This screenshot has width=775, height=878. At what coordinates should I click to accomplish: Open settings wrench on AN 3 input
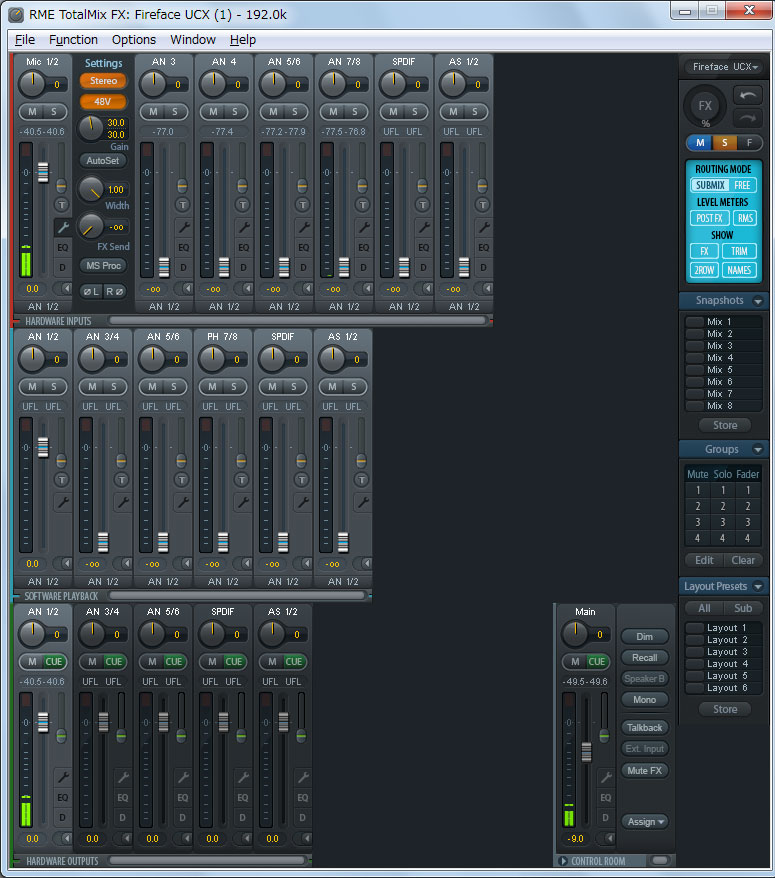183,227
